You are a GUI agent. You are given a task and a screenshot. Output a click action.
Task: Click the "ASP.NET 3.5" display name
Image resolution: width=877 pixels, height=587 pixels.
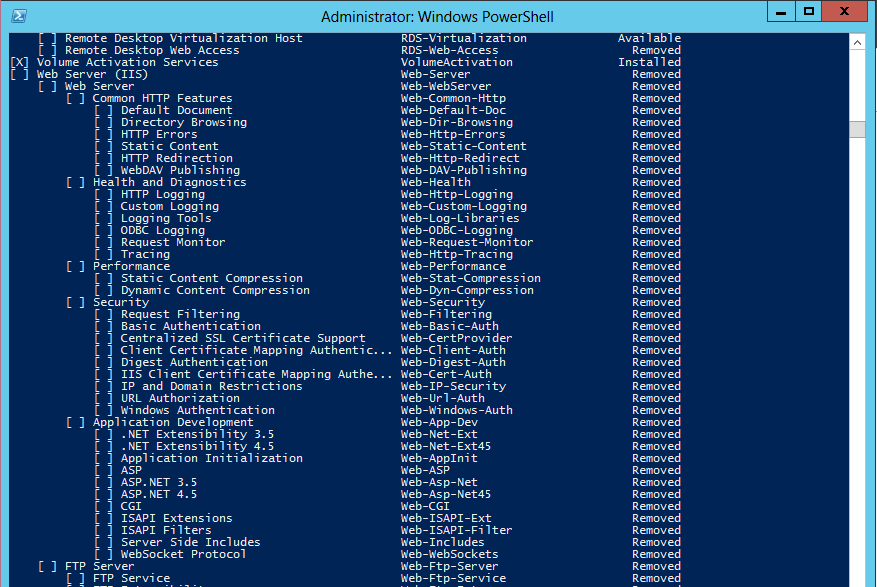point(159,483)
